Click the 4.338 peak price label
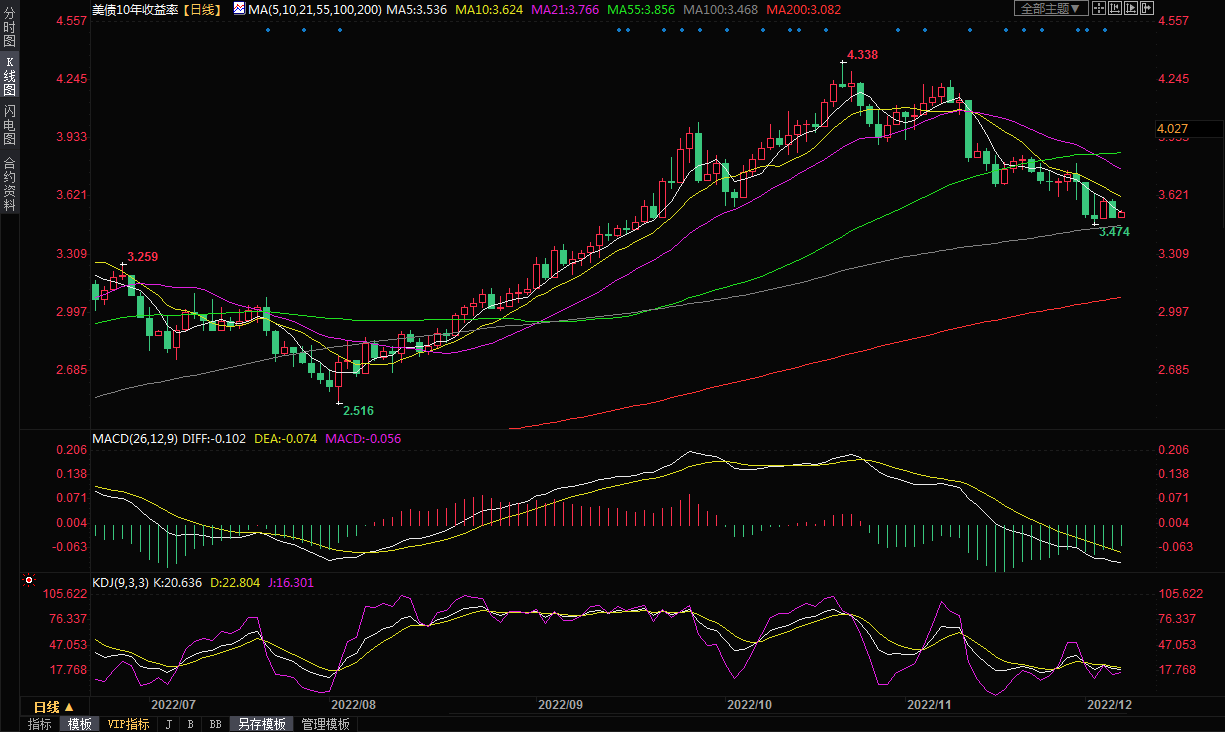Screen dimensions: 1225x732 coord(862,55)
